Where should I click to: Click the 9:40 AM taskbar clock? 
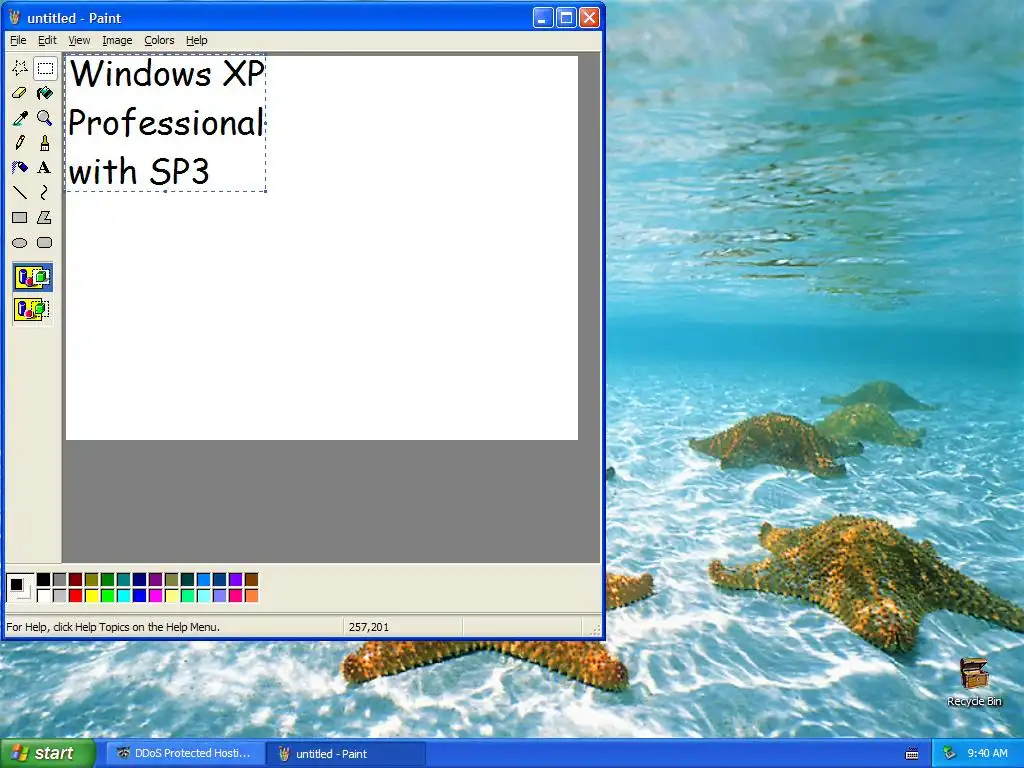click(987, 754)
